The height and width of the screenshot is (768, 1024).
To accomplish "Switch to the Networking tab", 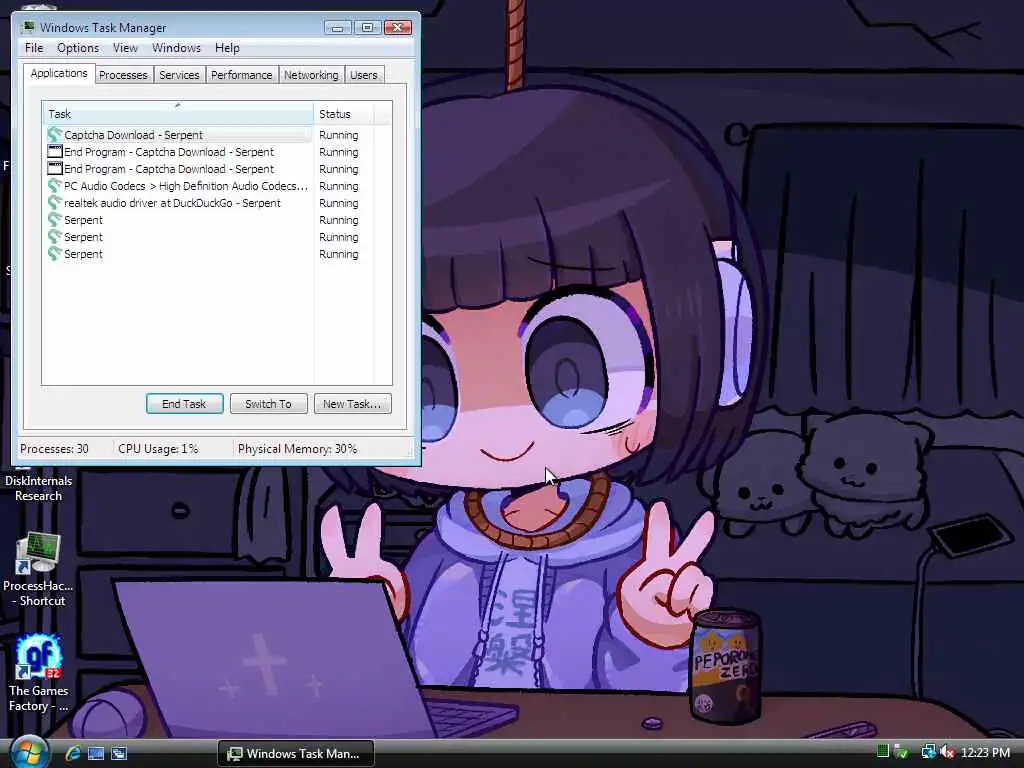I will point(311,75).
